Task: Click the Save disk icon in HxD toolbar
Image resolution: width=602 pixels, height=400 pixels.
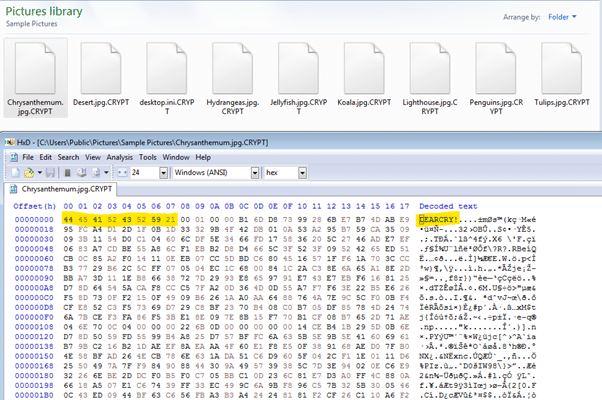Action: (48, 173)
